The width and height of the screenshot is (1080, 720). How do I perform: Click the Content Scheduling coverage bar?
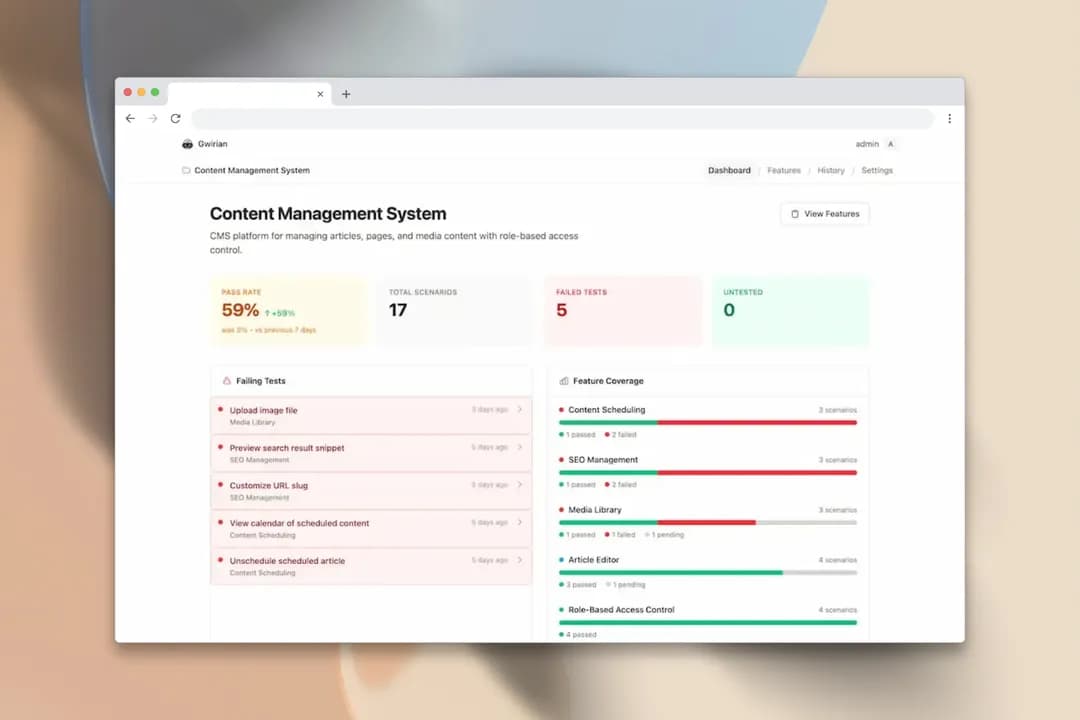click(x=708, y=422)
